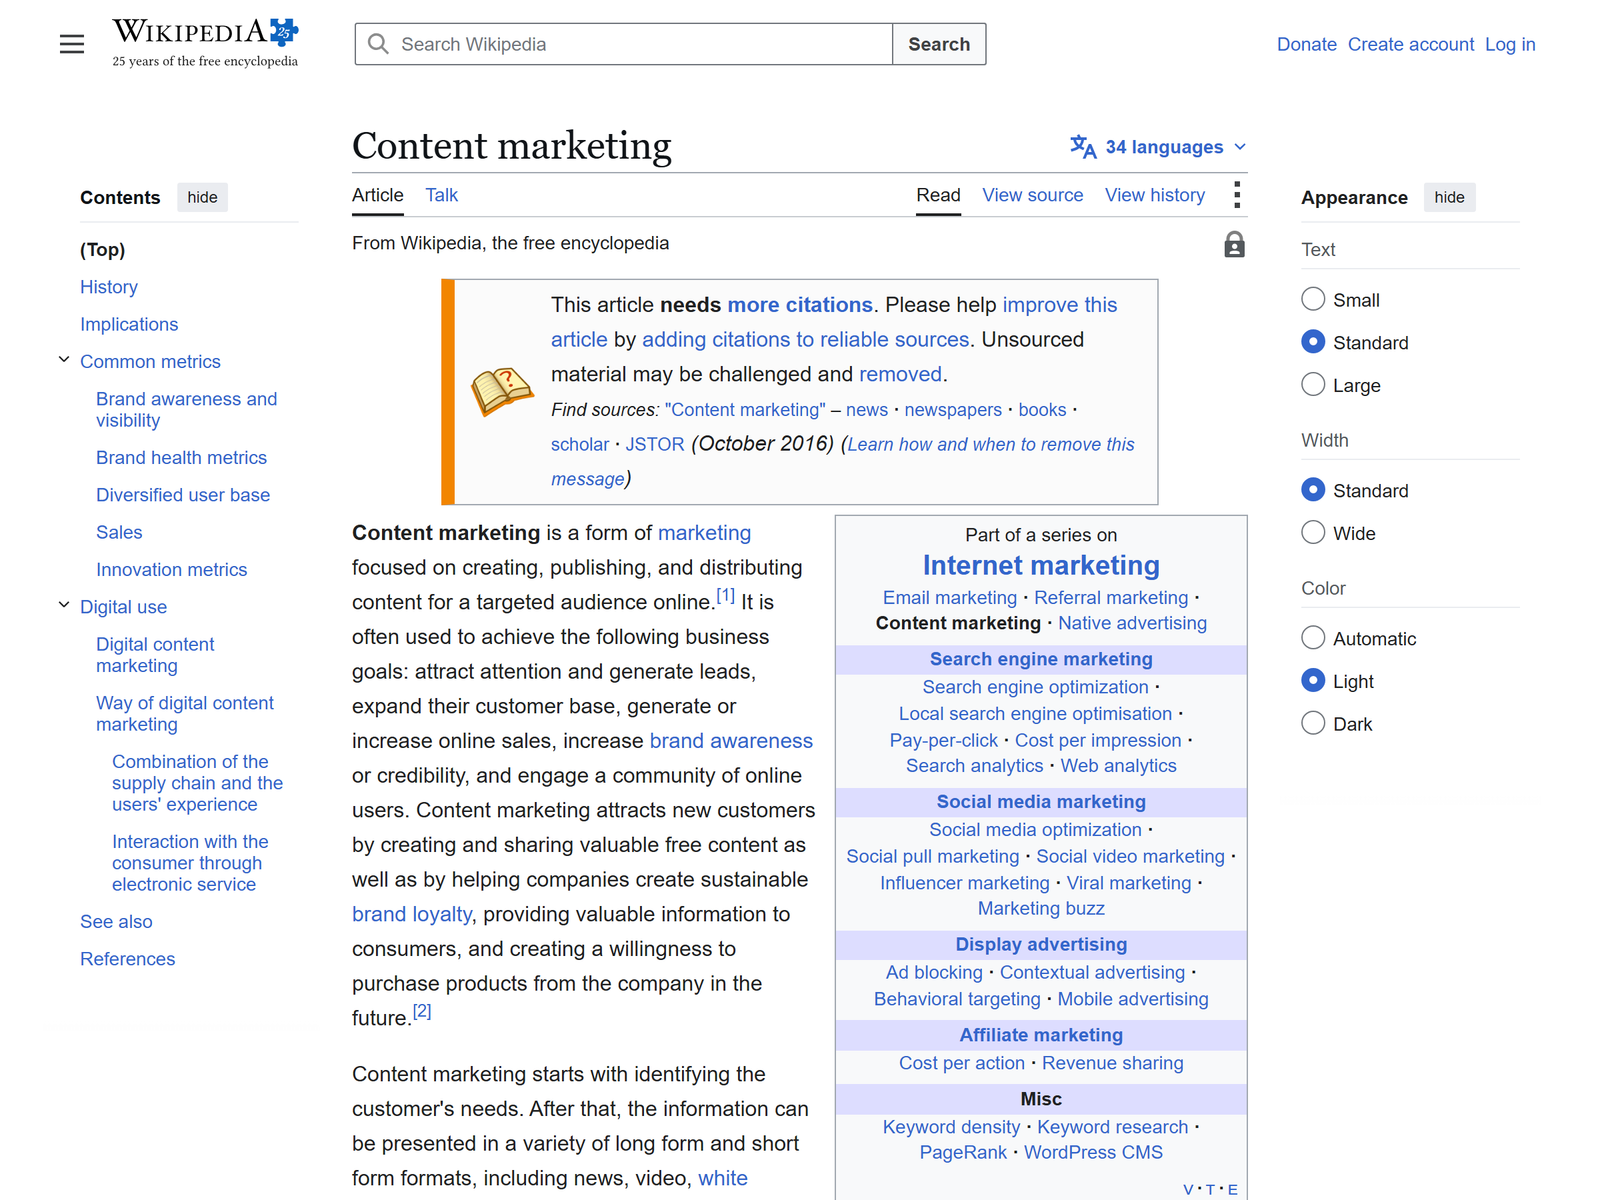The width and height of the screenshot is (1600, 1200).
Task: Open citation footnote [1]
Action: (x=726, y=596)
